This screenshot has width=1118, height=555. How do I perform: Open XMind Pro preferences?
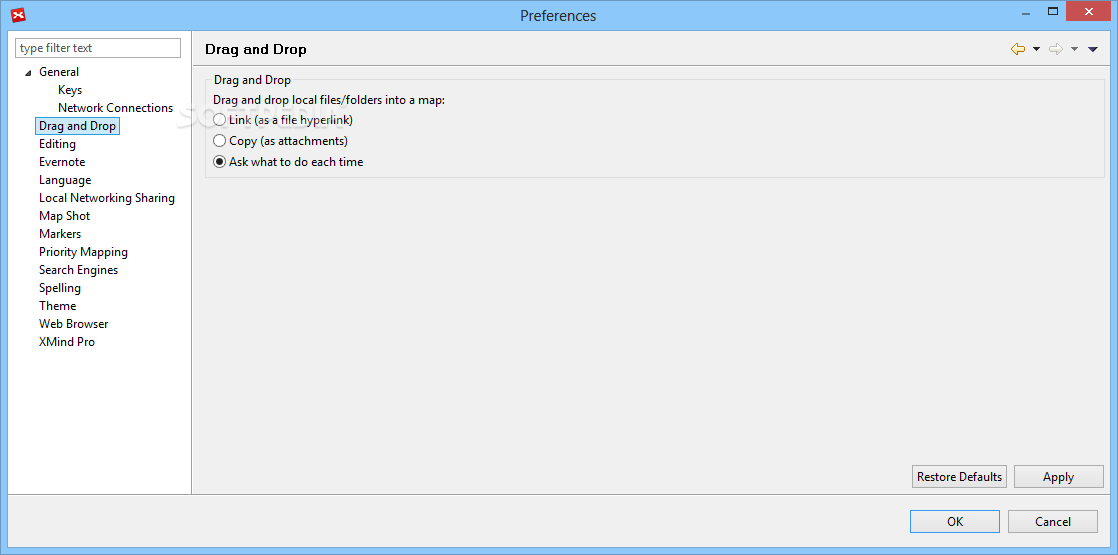[67, 342]
